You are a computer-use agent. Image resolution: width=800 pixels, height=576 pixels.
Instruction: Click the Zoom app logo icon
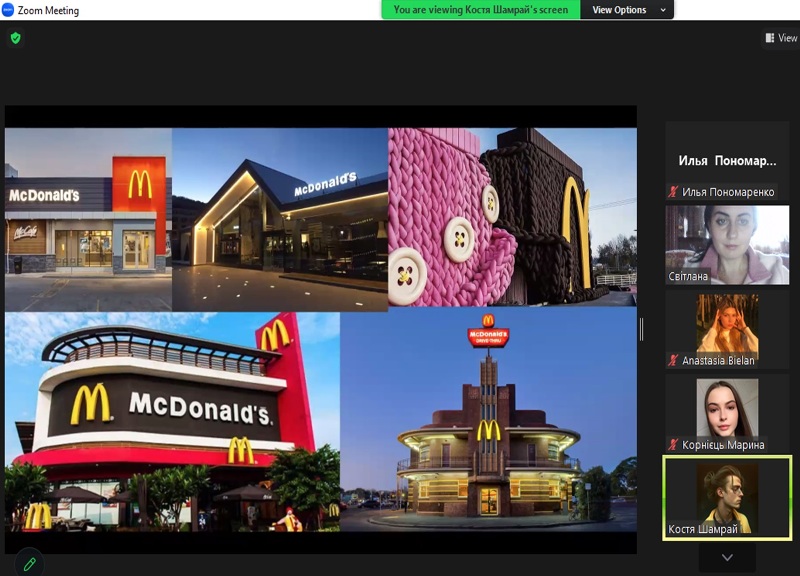pos(8,10)
